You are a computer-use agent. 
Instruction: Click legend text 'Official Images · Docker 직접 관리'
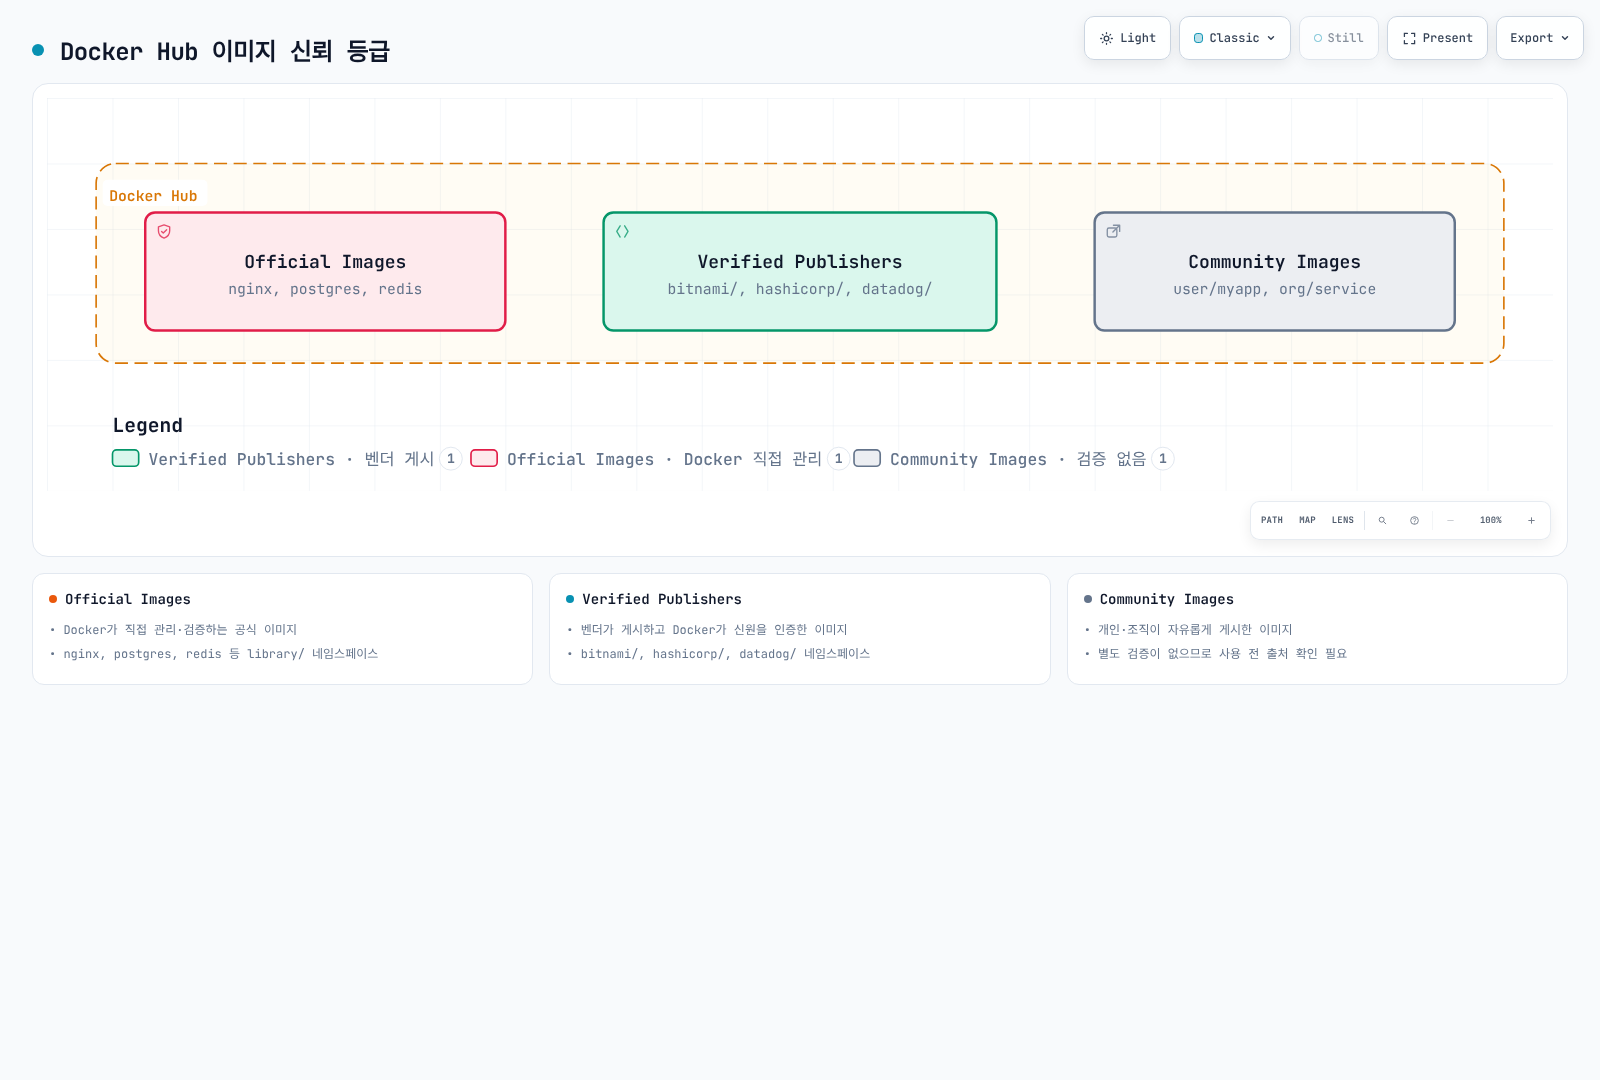point(664,459)
